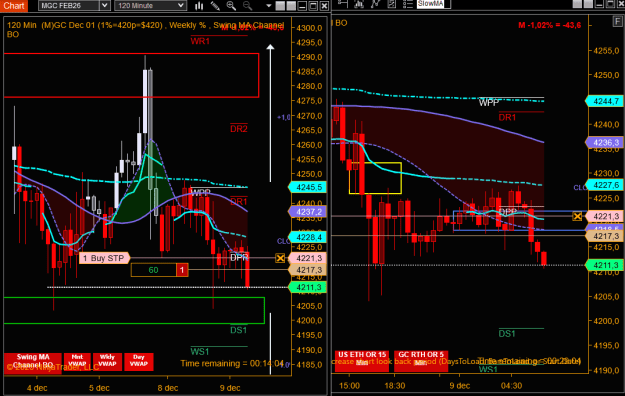This screenshot has height=396, width=625.
Task: Click the DS1 label on left chart
Action: click(238, 330)
